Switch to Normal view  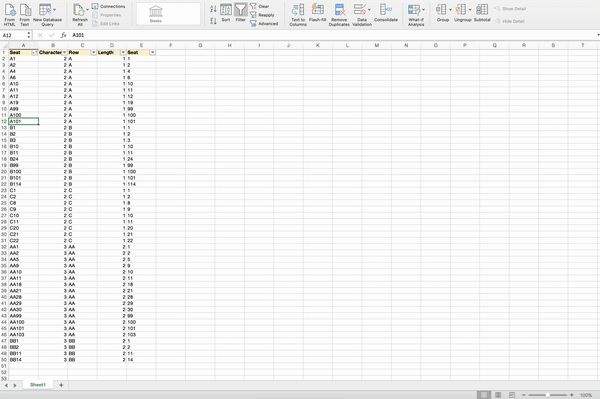484,395
